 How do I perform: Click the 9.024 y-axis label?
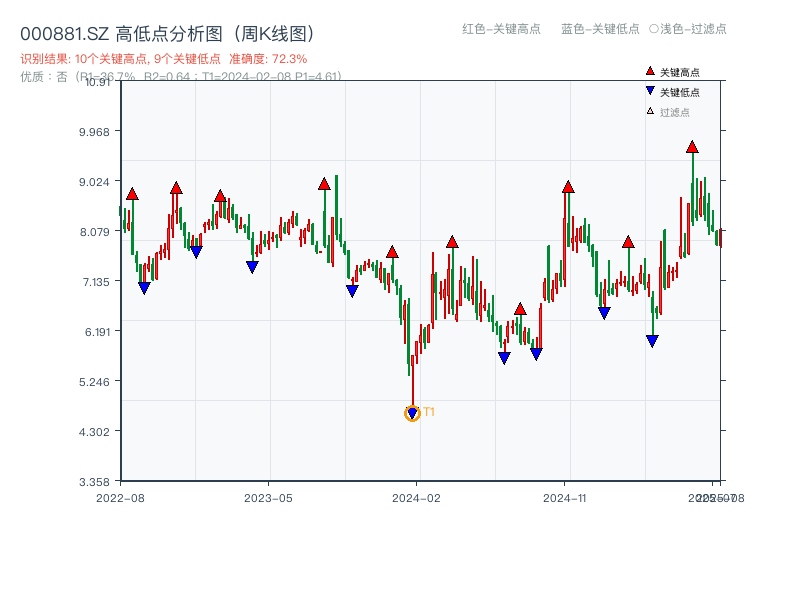tap(94, 182)
